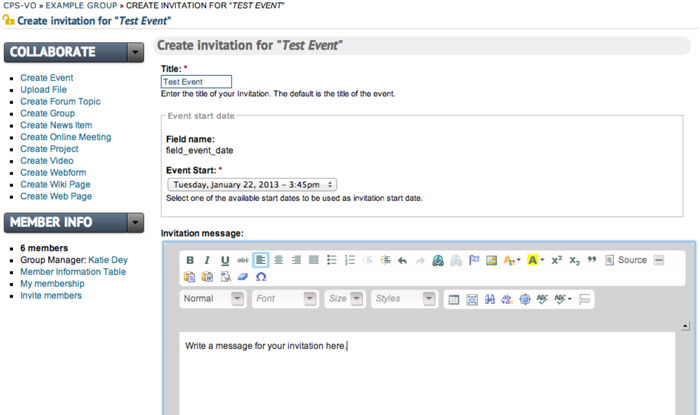Toggle Source view in editor
Image resolution: width=700 pixels, height=415 pixels.
pos(625,260)
